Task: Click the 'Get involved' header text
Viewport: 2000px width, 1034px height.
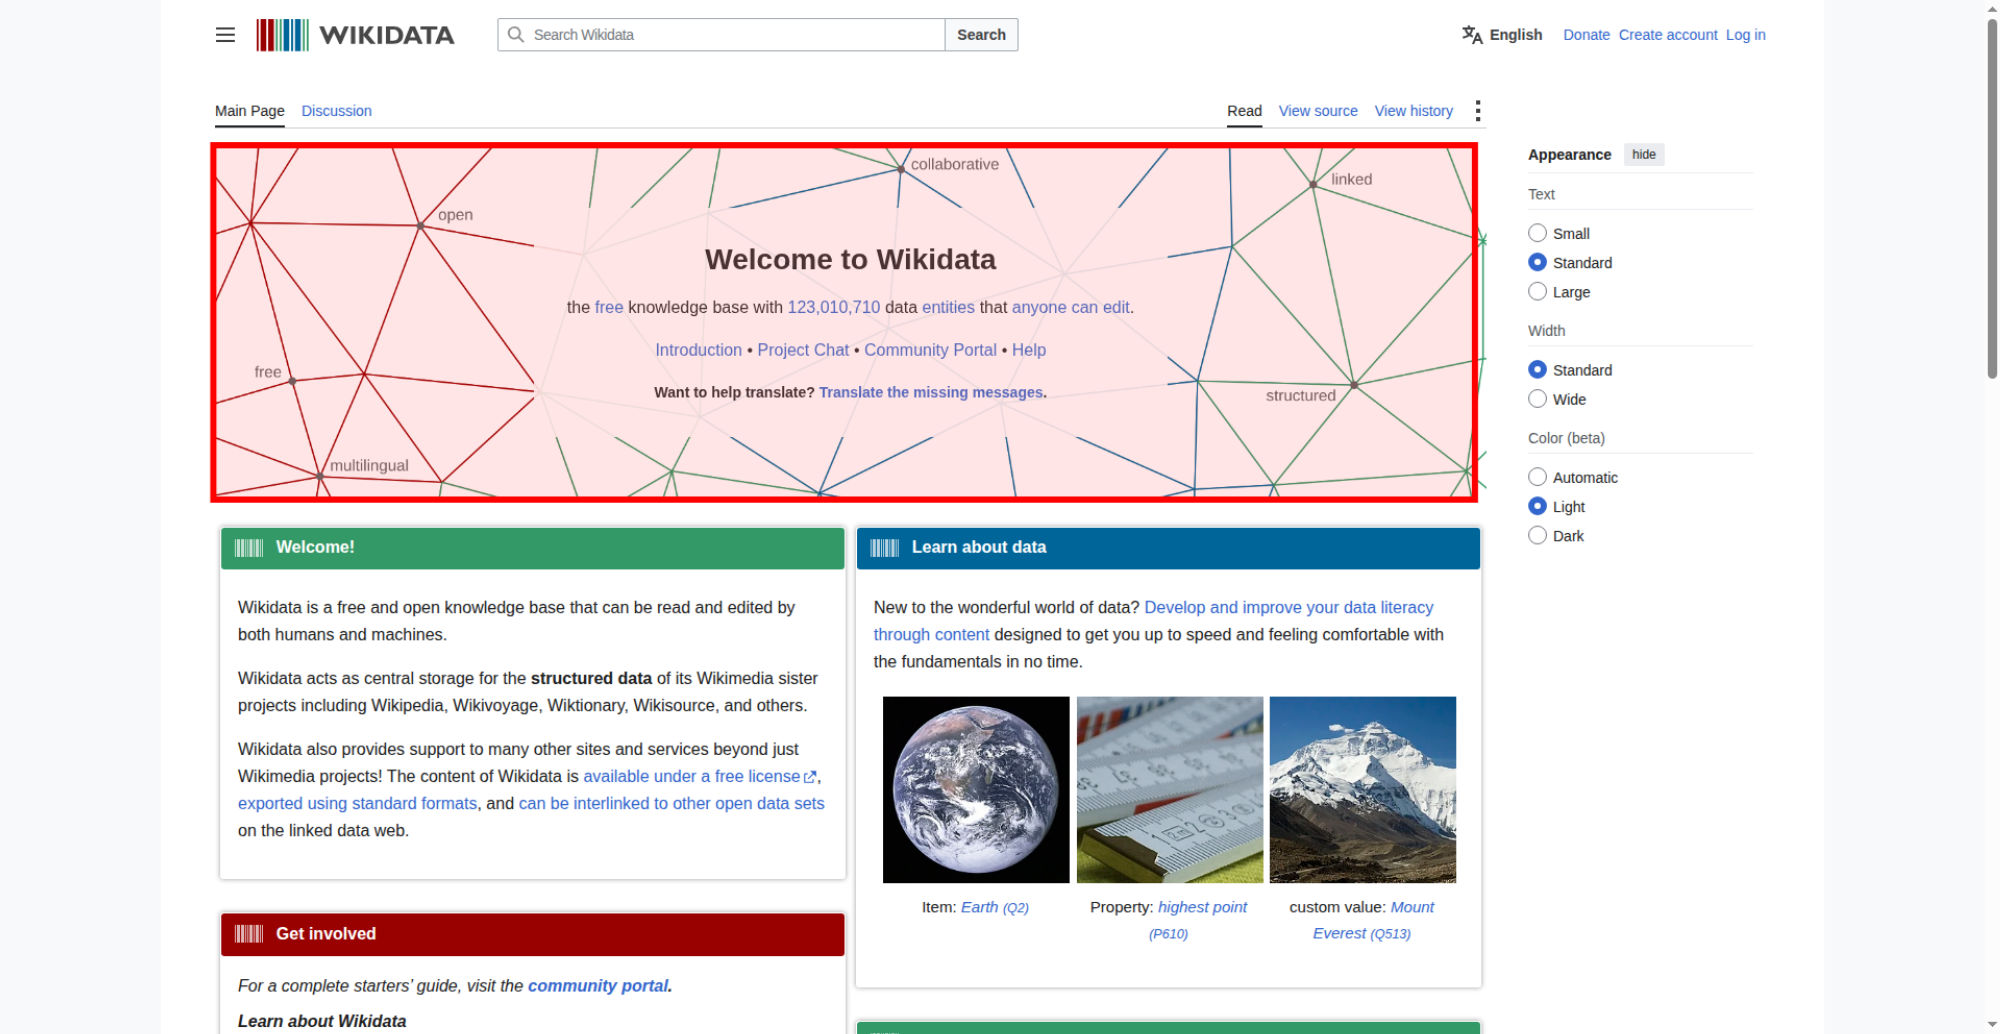Action: click(x=326, y=934)
